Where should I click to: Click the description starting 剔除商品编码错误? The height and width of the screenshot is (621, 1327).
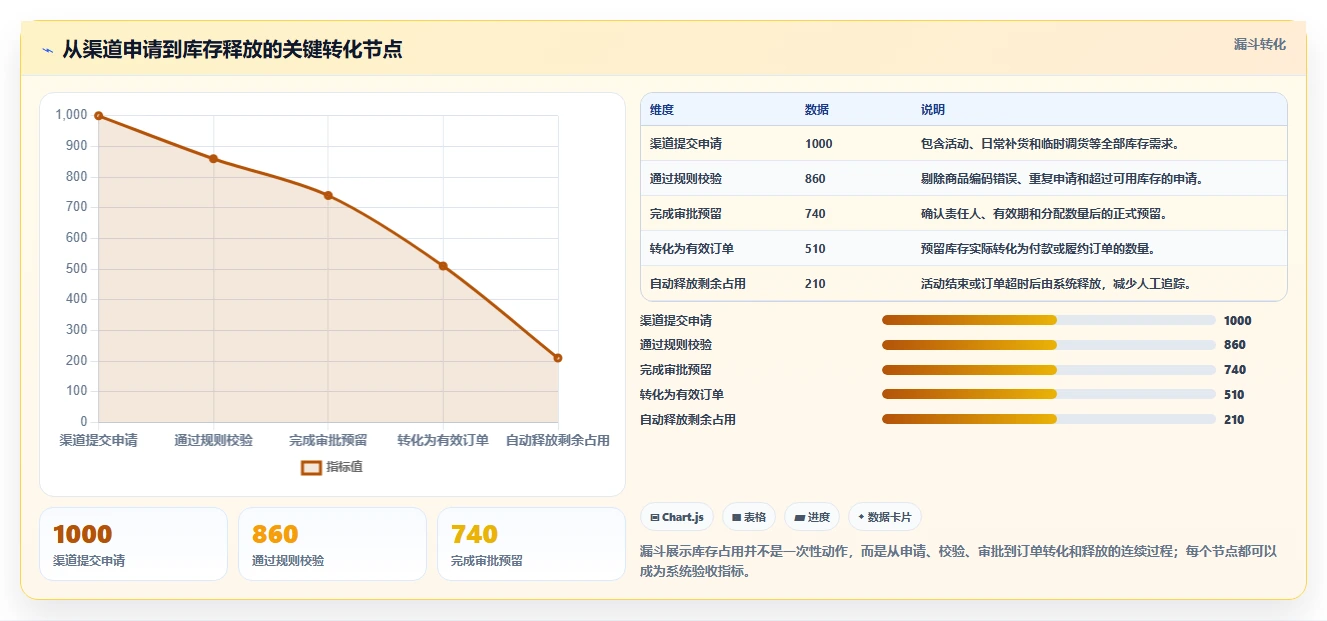tap(1064, 179)
